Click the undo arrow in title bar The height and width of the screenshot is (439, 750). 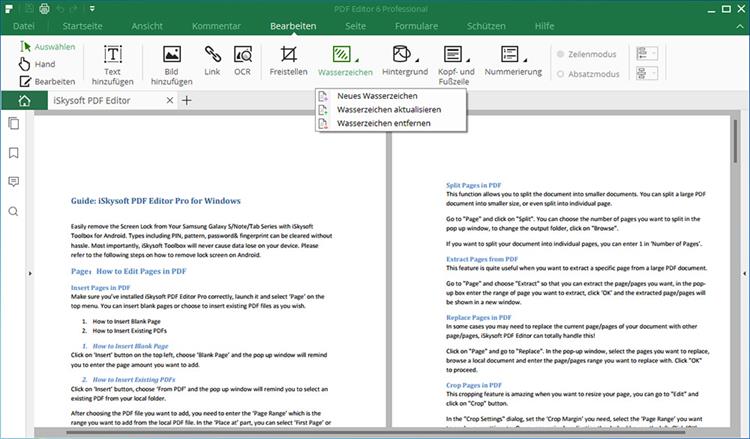pos(60,9)
